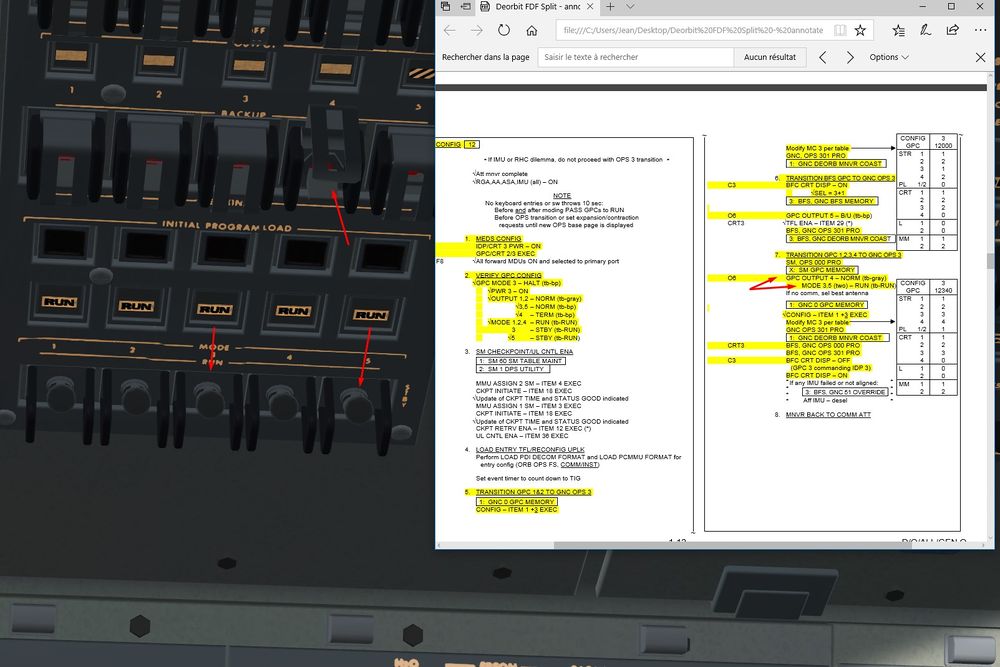Share this page
The image size is (1000, 667).
tap(953, 30)
